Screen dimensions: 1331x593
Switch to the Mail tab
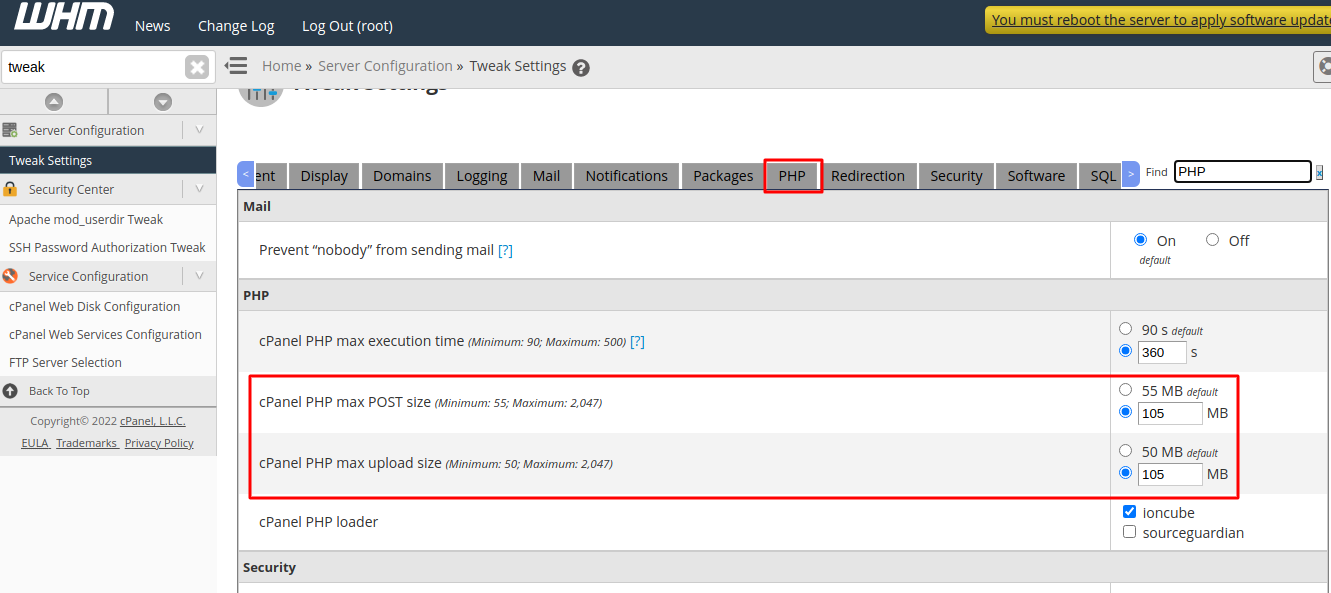click(x=546, y=176)
